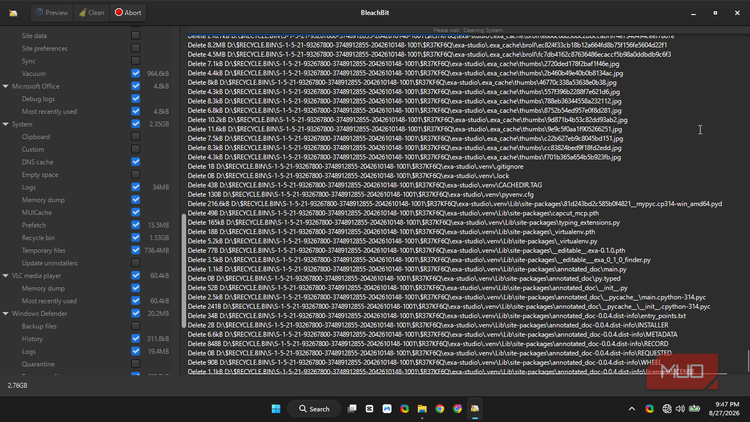This screenshot has width=750, height=422.
Task: Select the Windows Defender History item
Action: (32, 339)
